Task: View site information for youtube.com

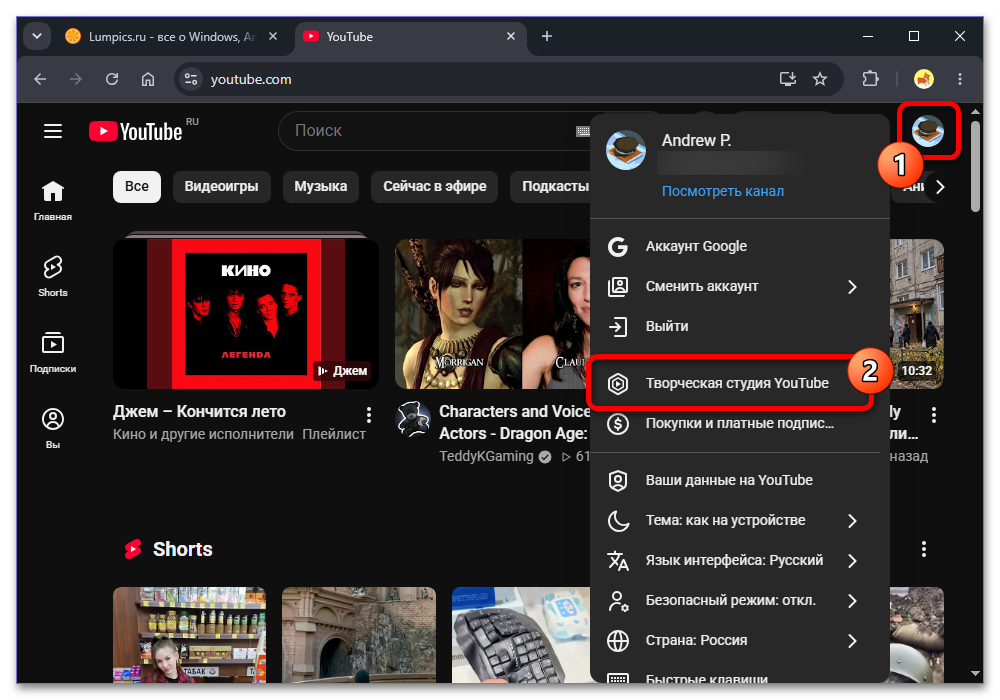Action: pos(191,79)
